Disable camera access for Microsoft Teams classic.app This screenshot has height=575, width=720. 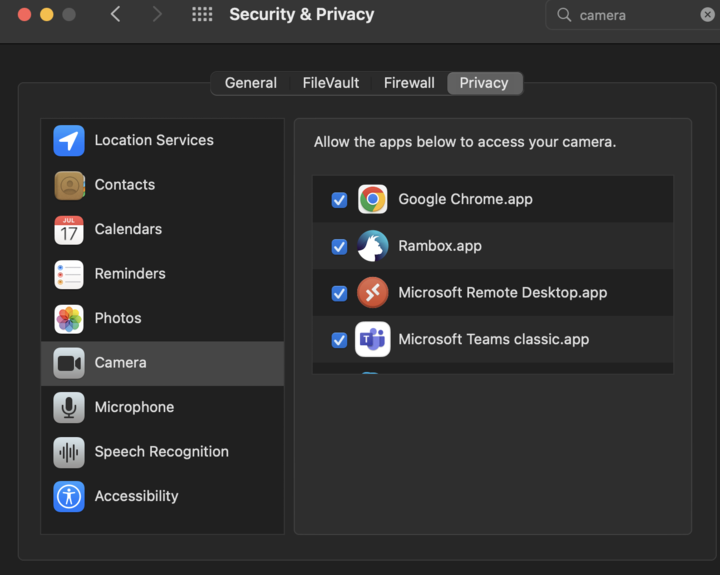[x=339, y=340]
